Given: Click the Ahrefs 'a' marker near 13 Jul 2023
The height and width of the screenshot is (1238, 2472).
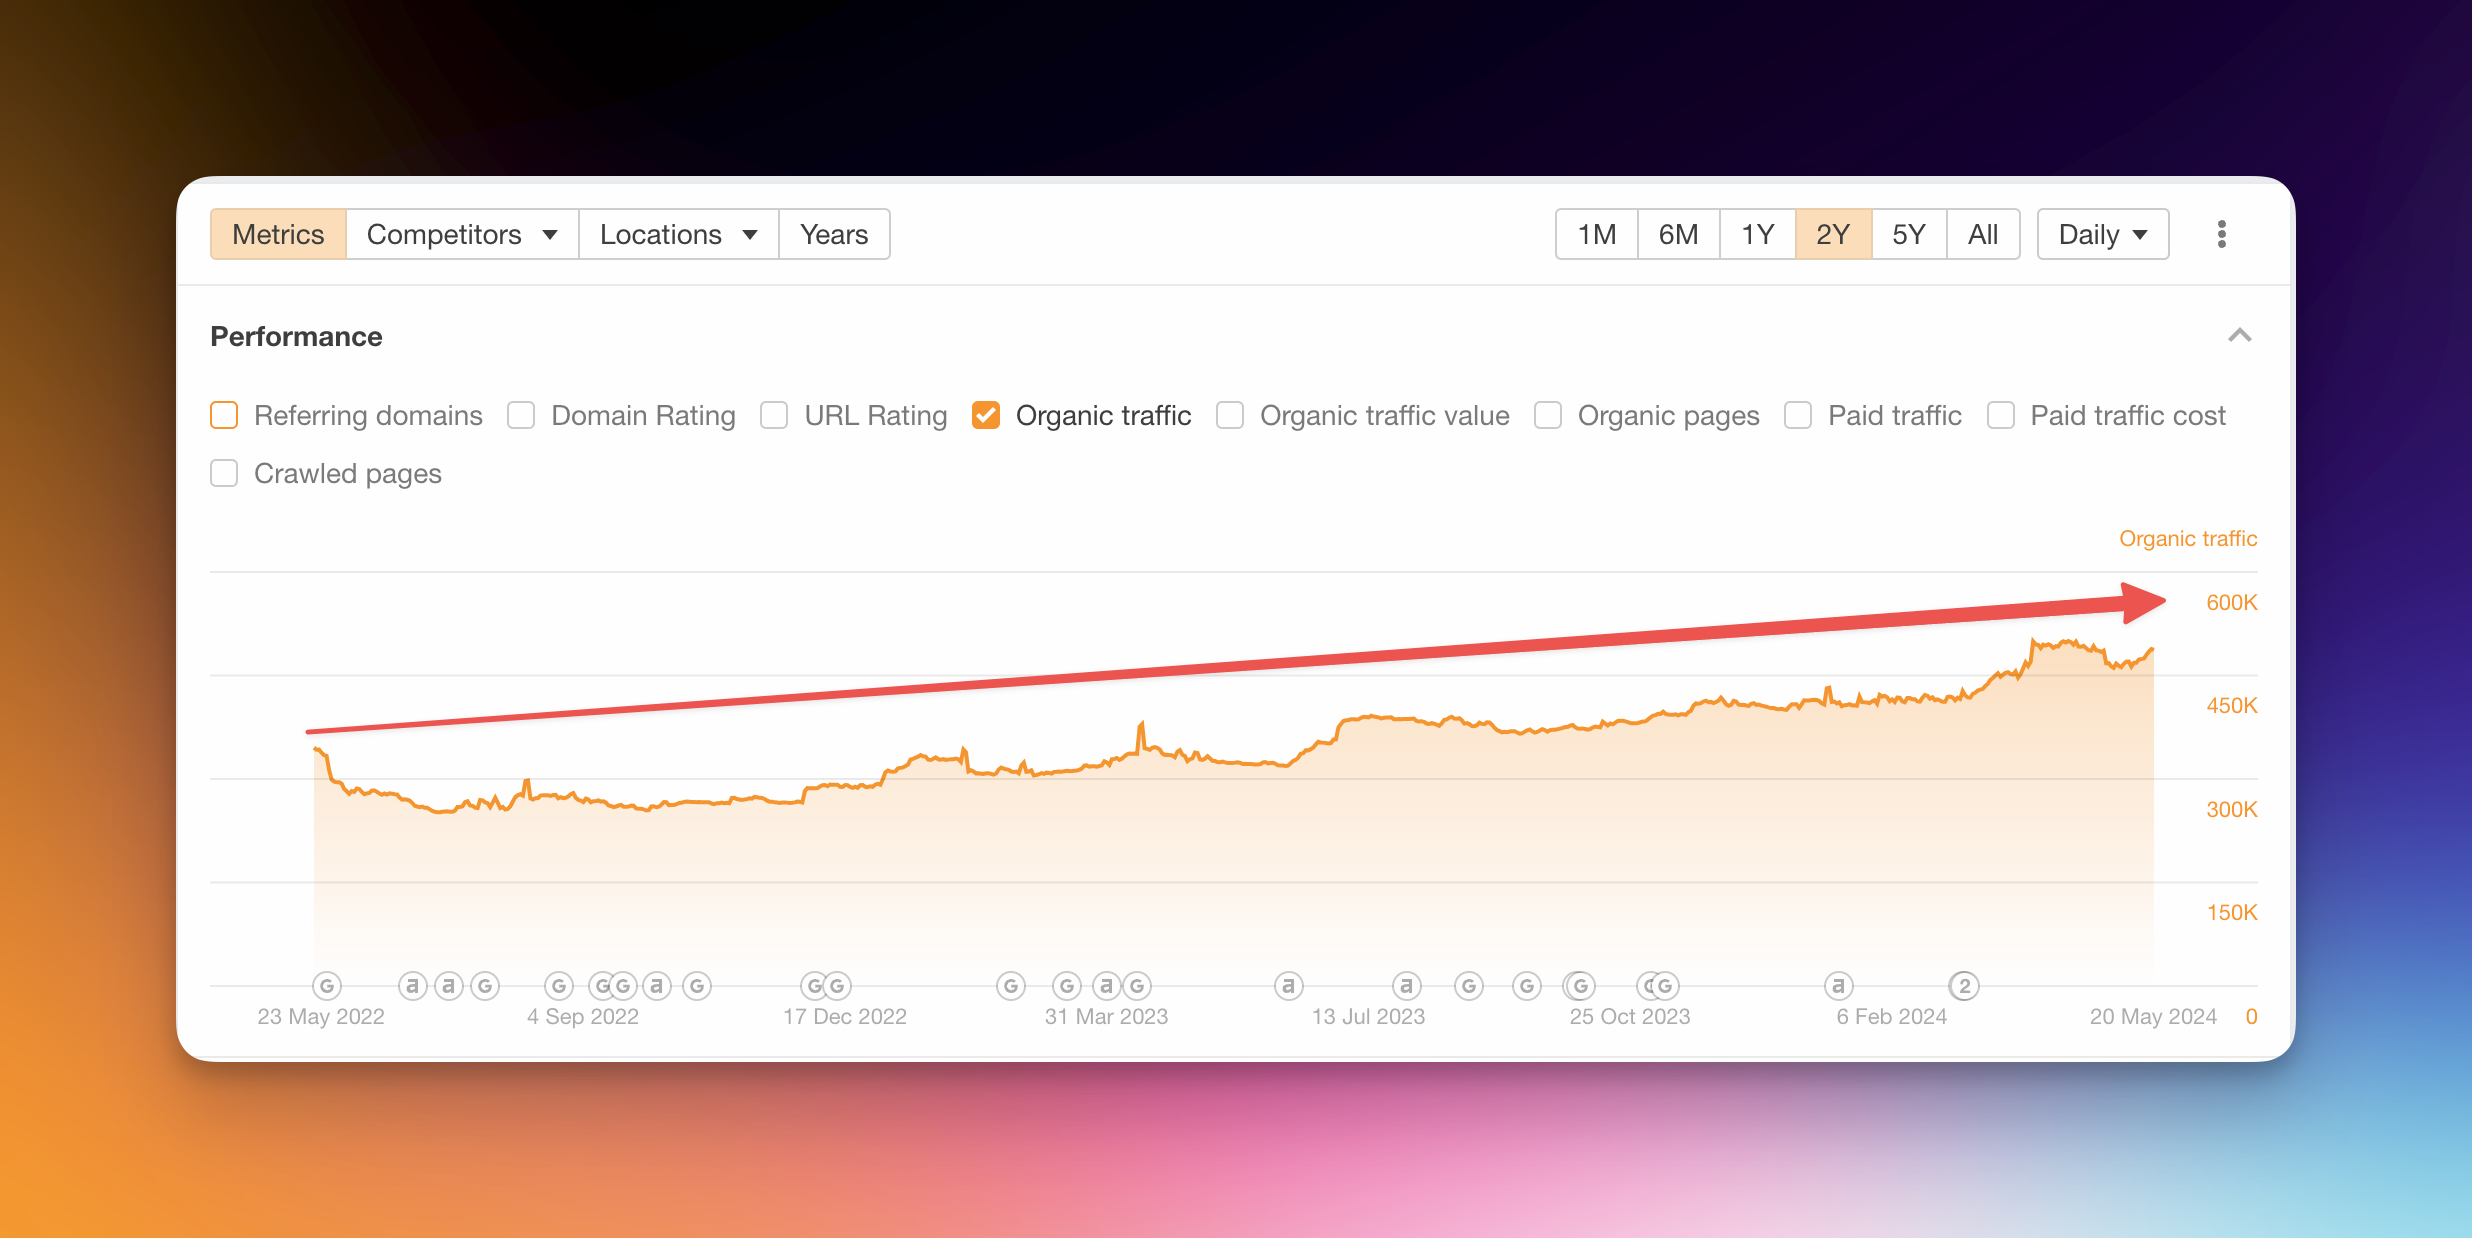Looking at the screenshot, I should pos(1406,986).
